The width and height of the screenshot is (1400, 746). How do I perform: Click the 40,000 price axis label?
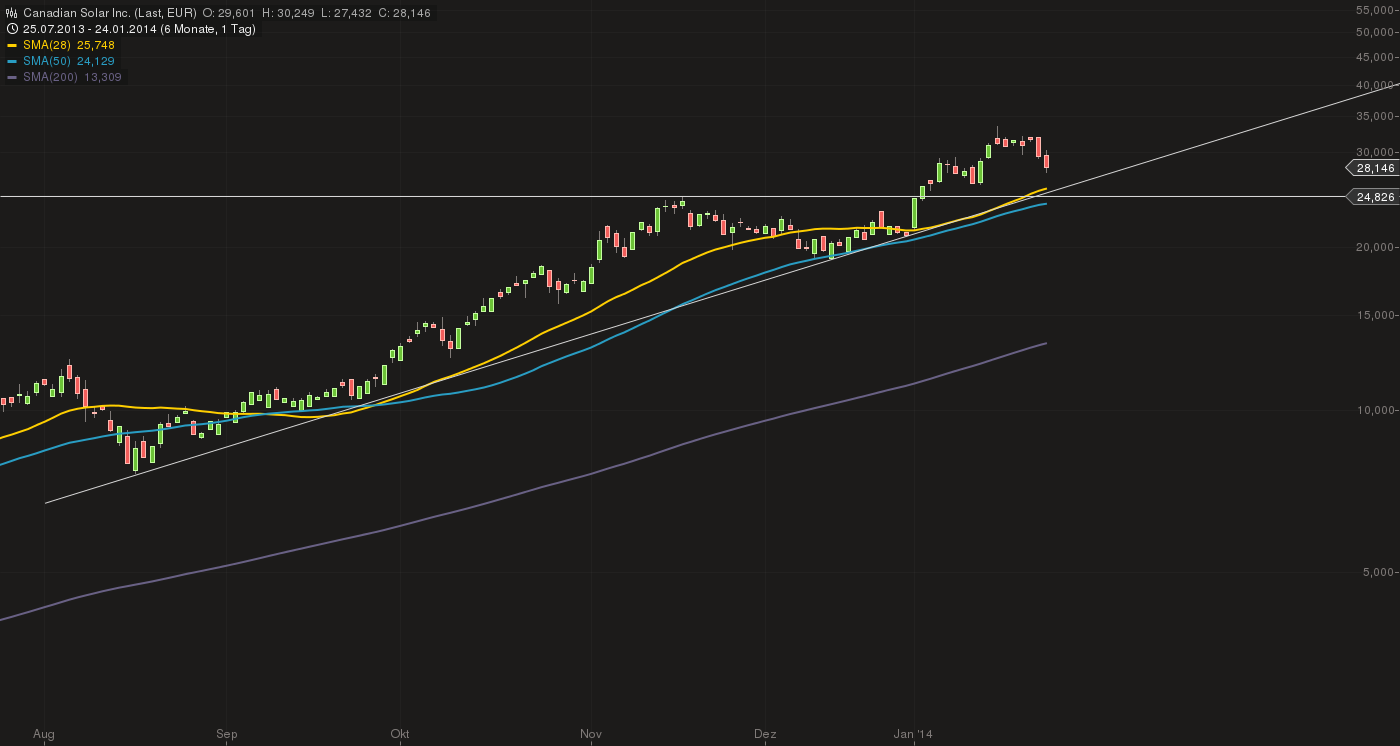click(x=1377, y=85)
